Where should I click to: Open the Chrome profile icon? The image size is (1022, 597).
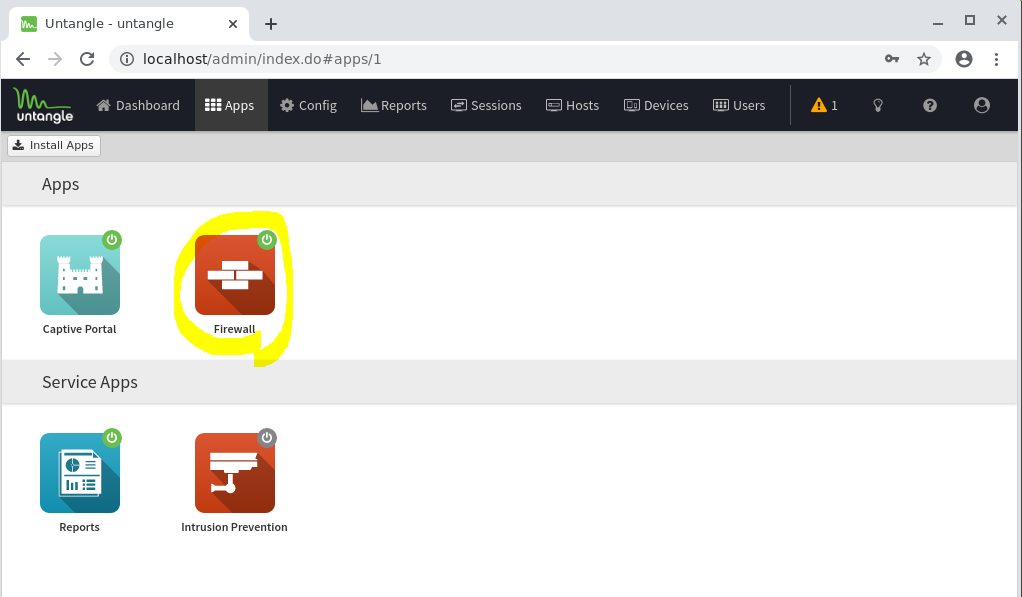pyautogui.click(x=964, y=59)
